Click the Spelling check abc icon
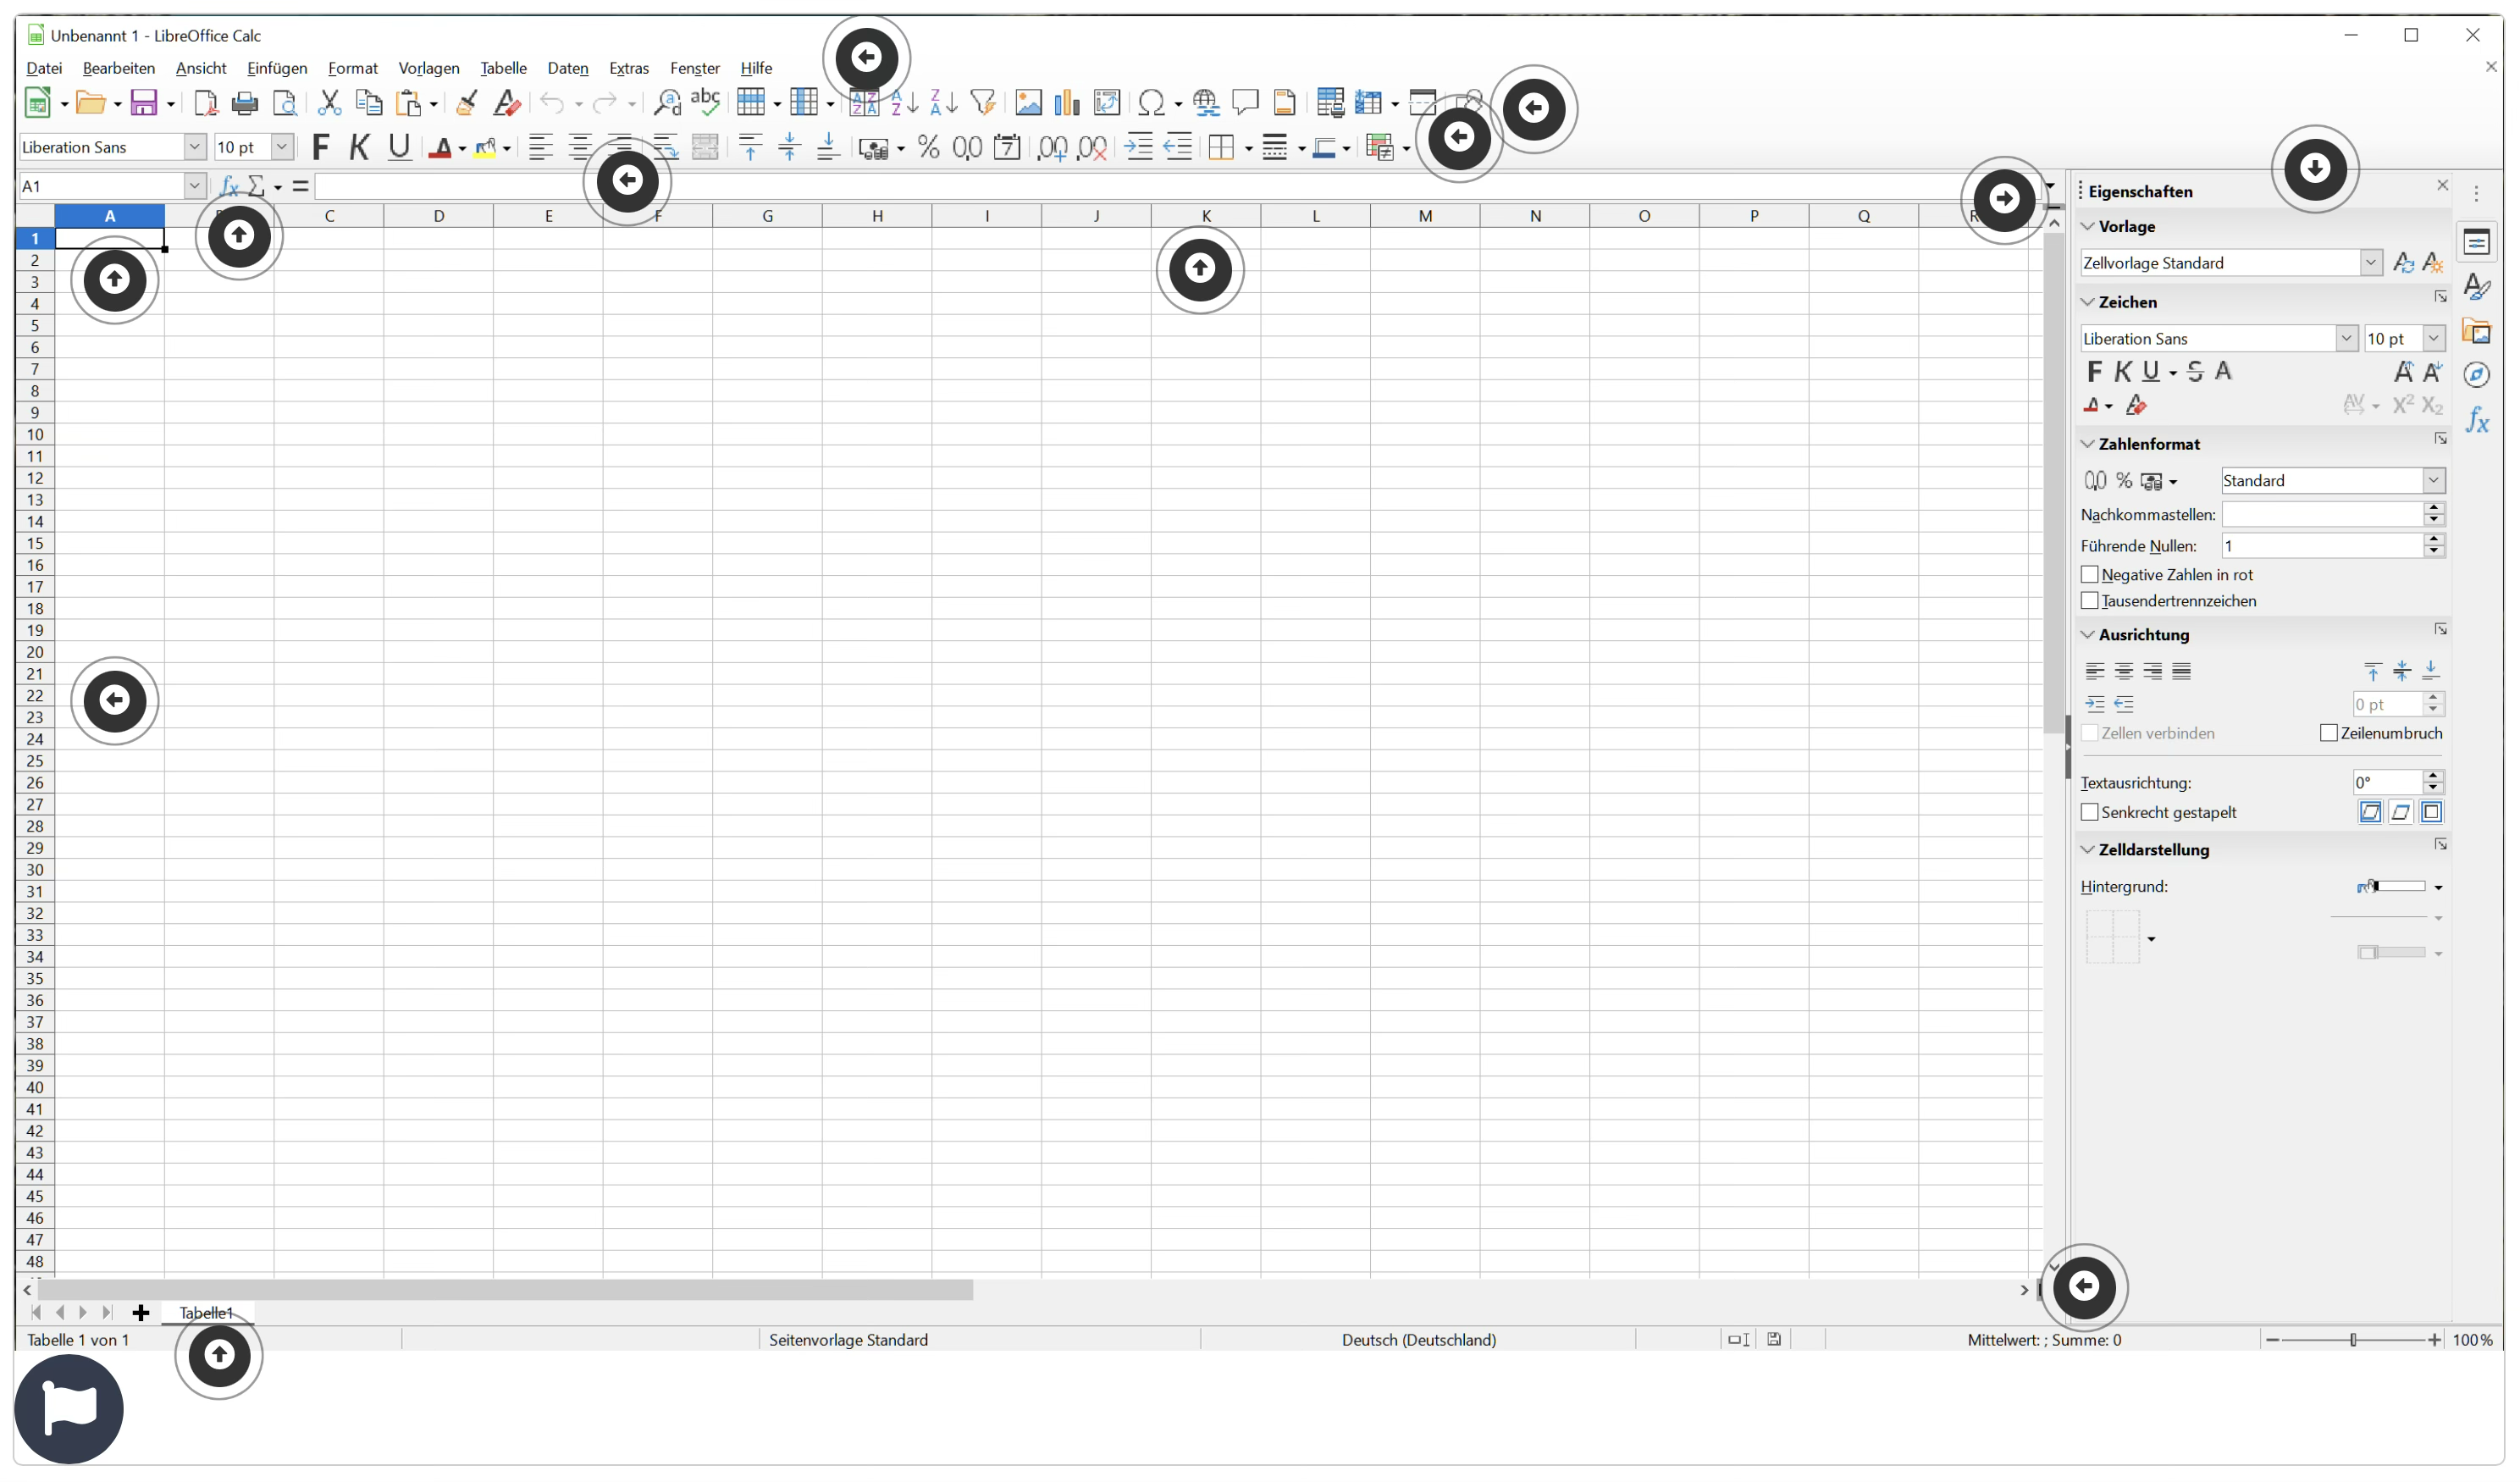 (705, 101)
